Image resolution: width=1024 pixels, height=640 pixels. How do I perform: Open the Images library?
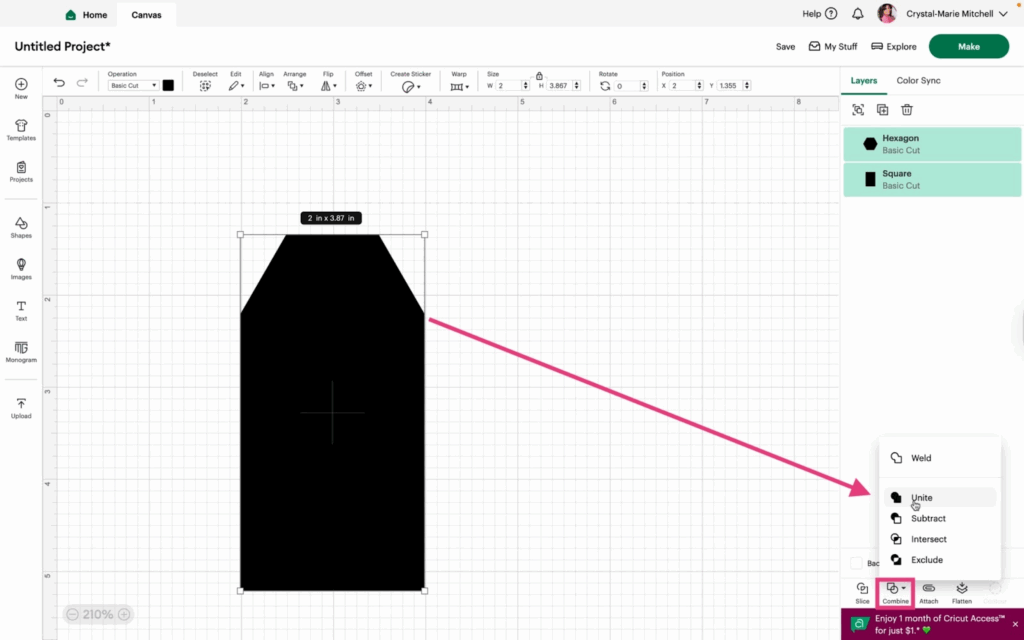[x=21, y=268]
